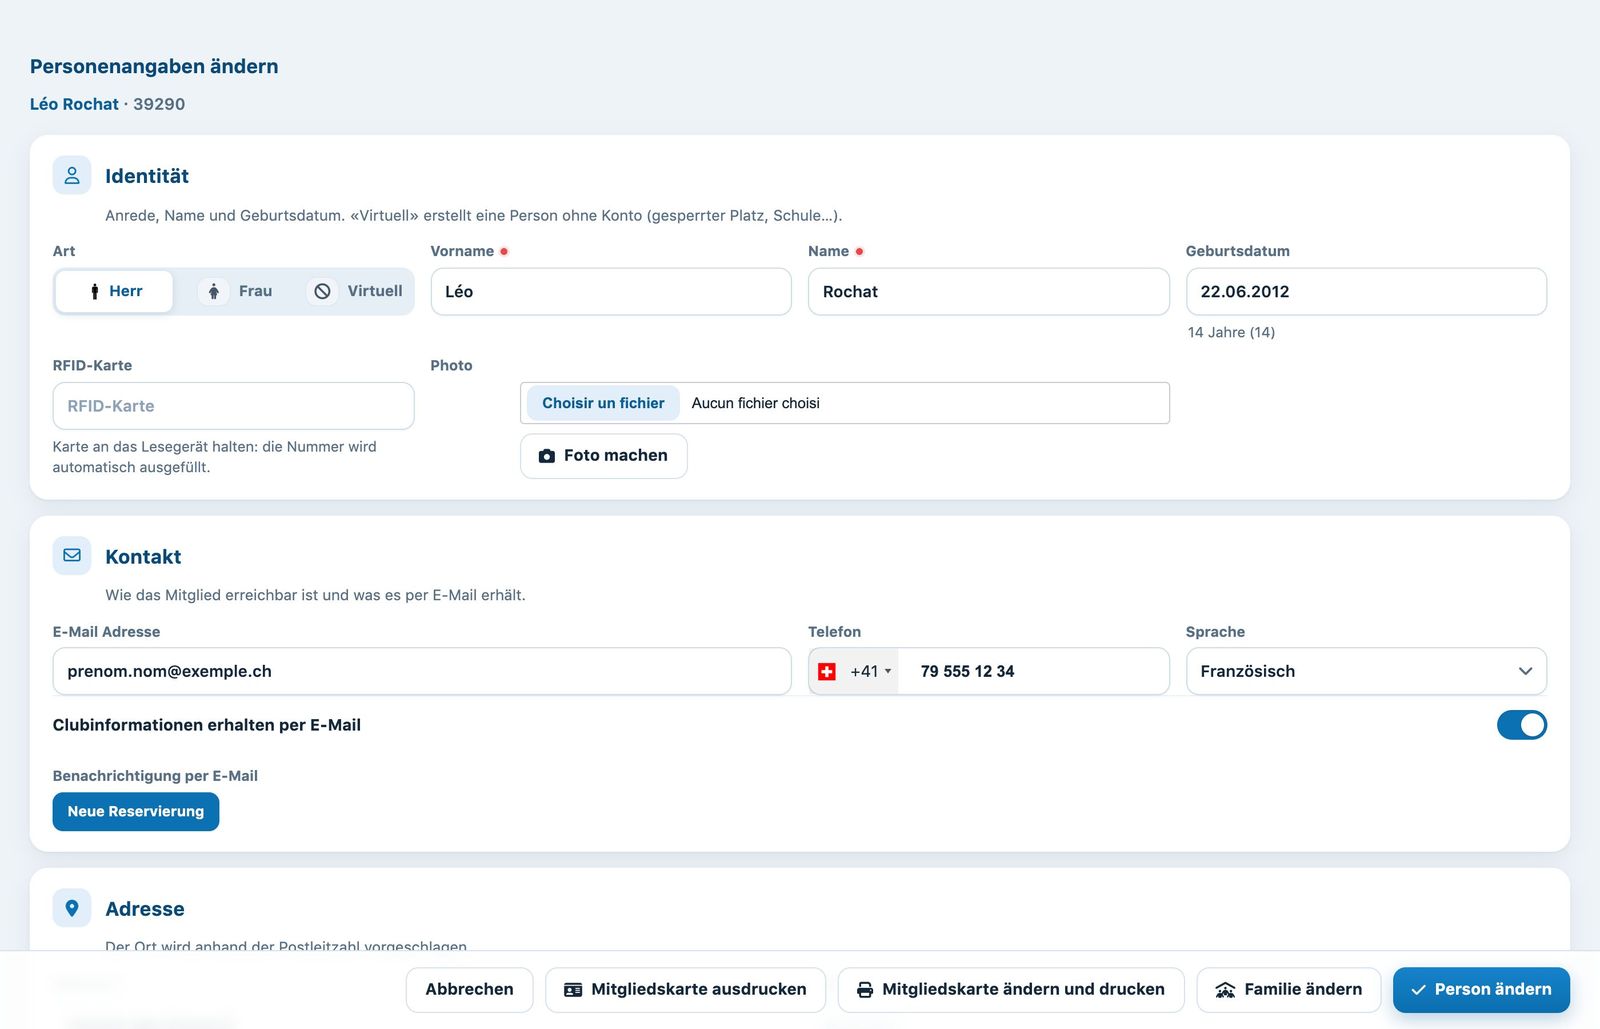
Task: Click the camera icon on Foto machen
Action: 547,456
